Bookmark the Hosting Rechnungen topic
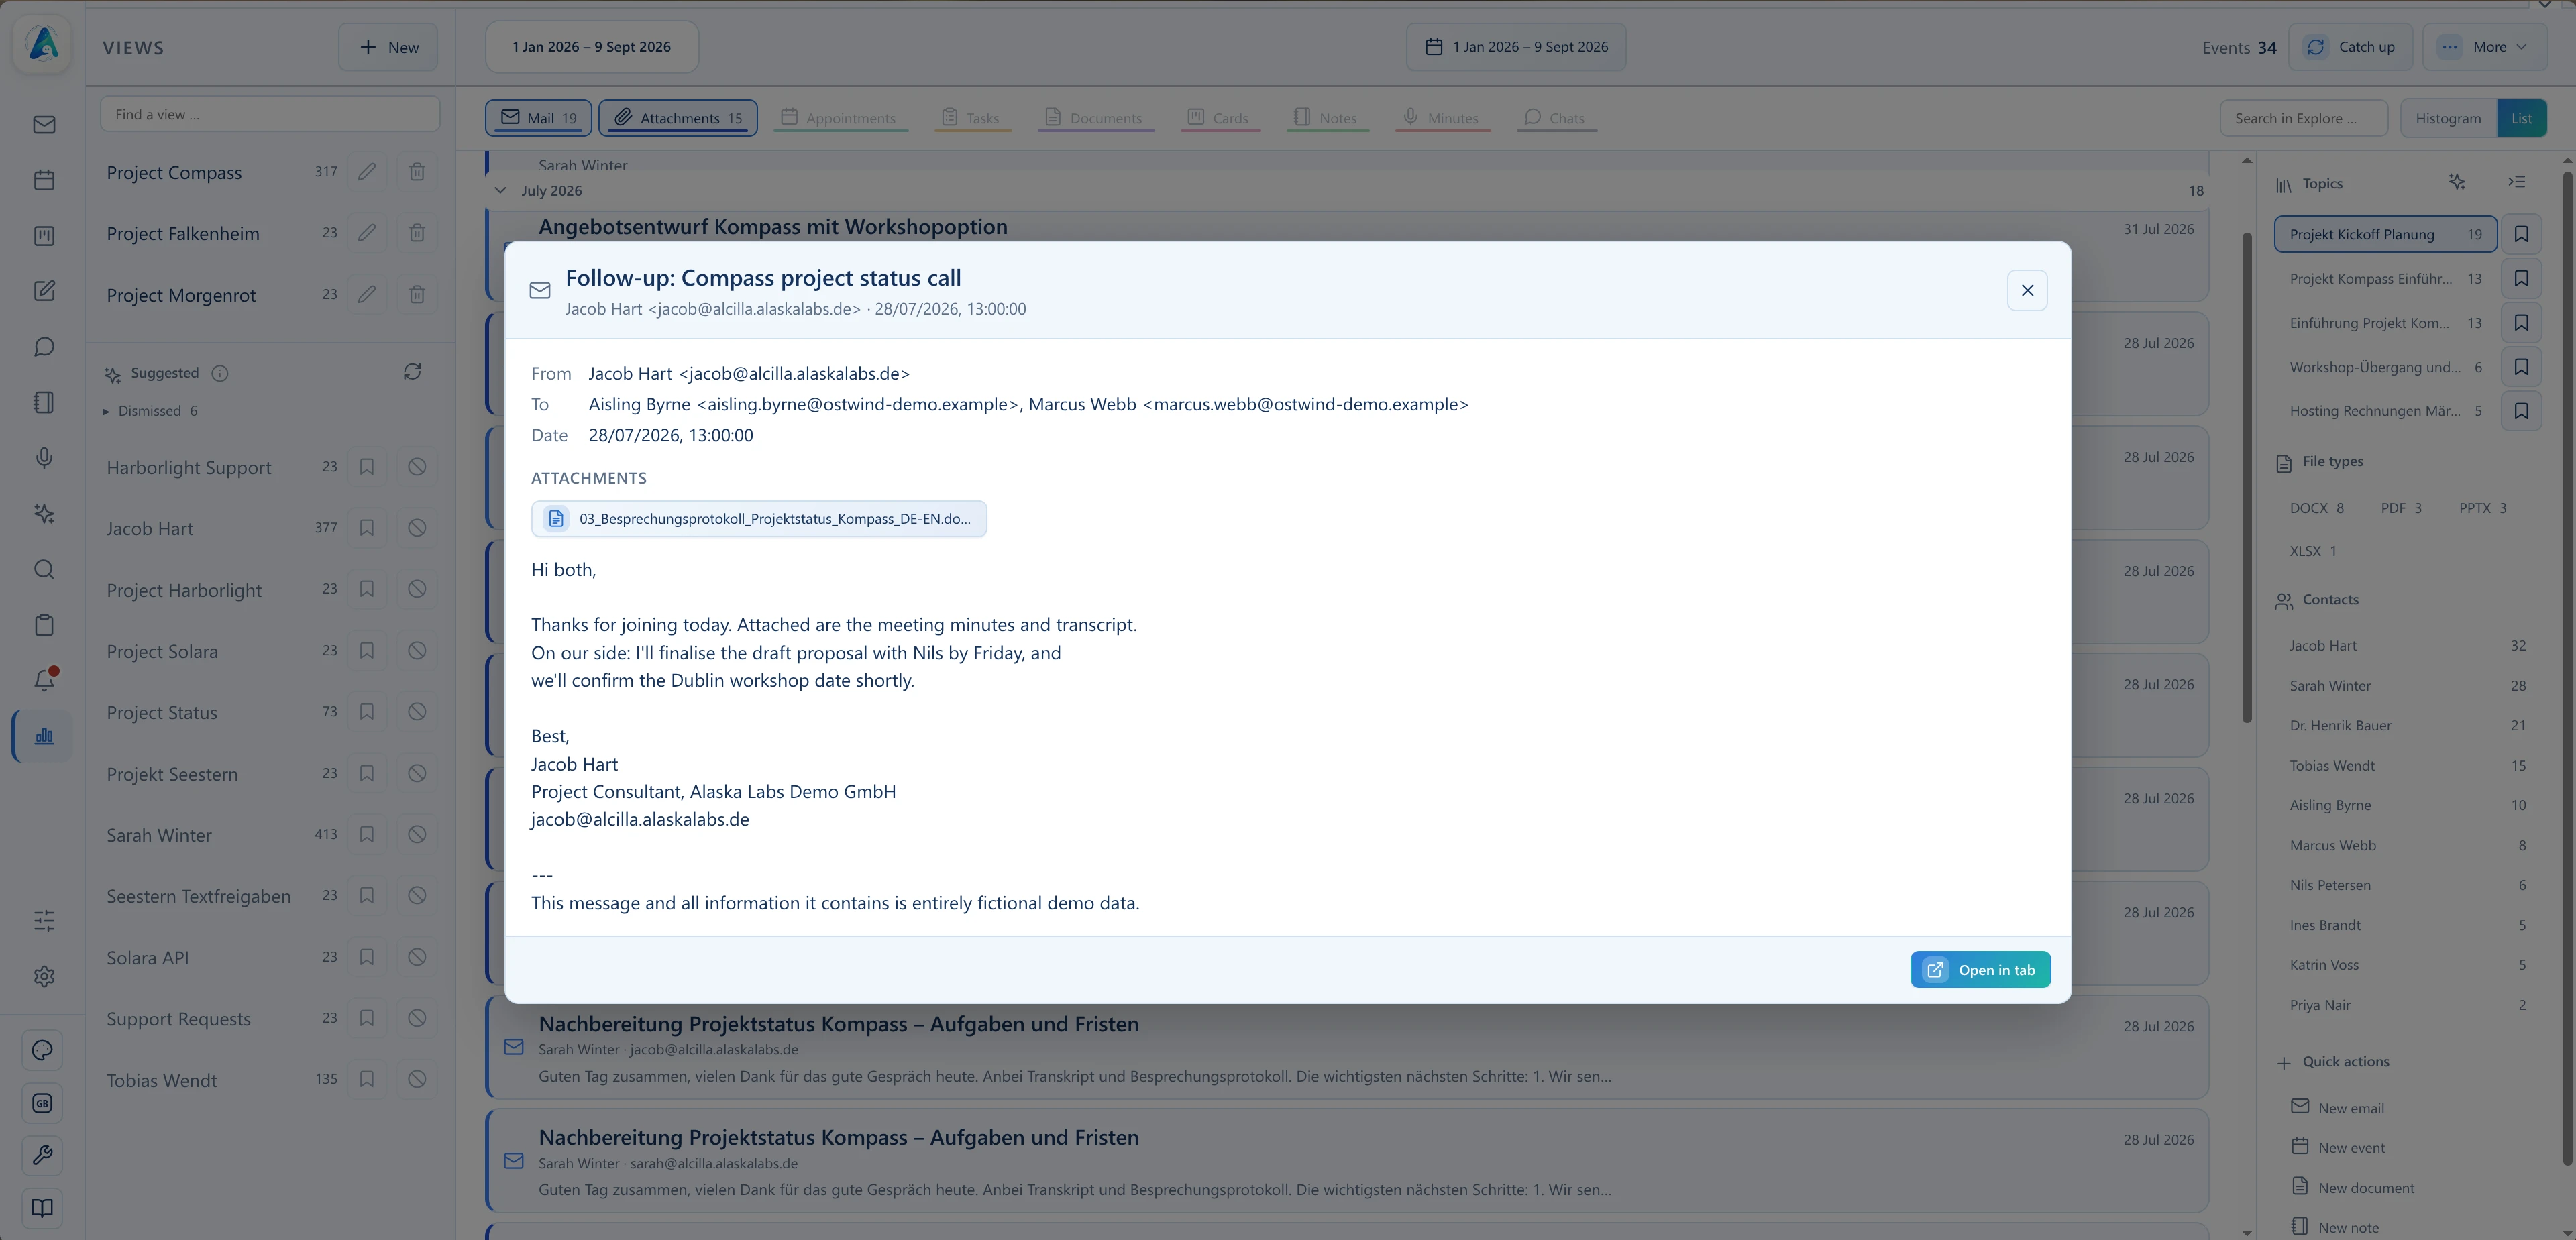This screenshot has width=2576, height=1240. click(2521, 411)
